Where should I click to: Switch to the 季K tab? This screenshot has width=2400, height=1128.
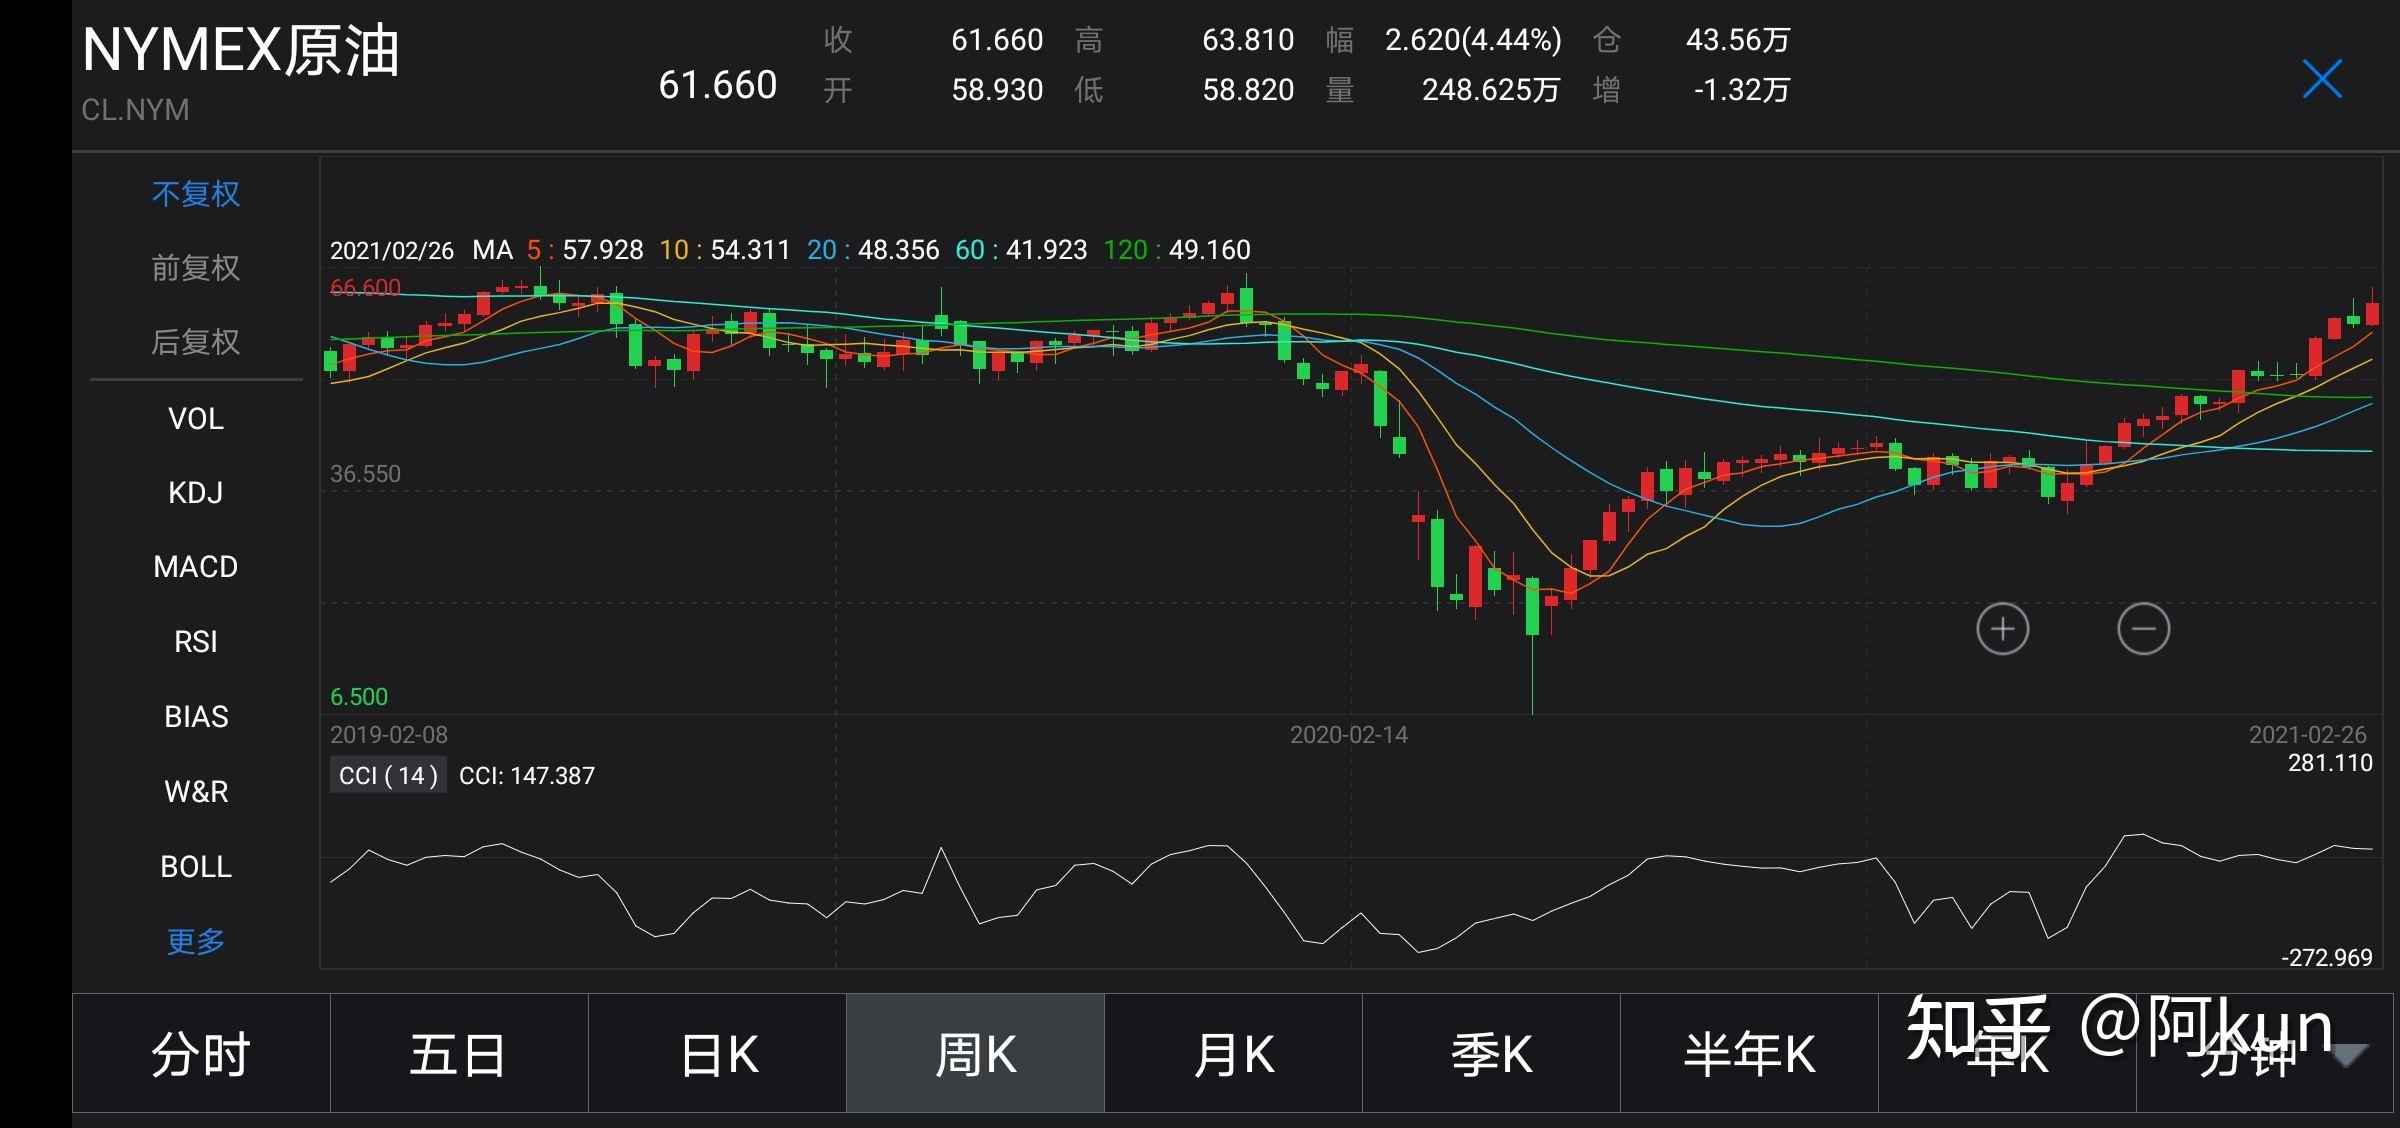(x=1491, y=1055)
